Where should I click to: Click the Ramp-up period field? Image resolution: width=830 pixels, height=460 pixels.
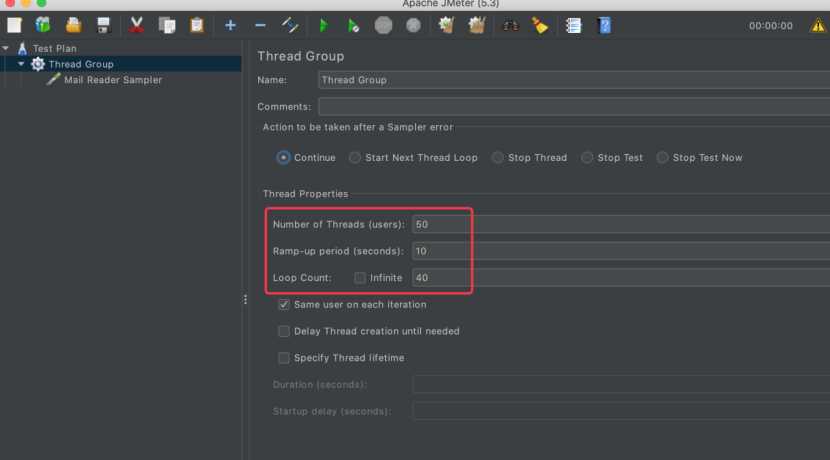(621, 251)
